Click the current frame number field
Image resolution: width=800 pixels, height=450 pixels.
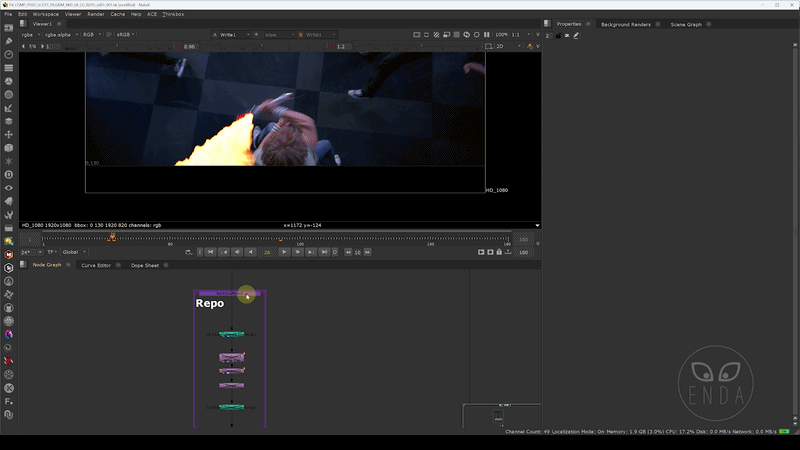click(267, 252)
